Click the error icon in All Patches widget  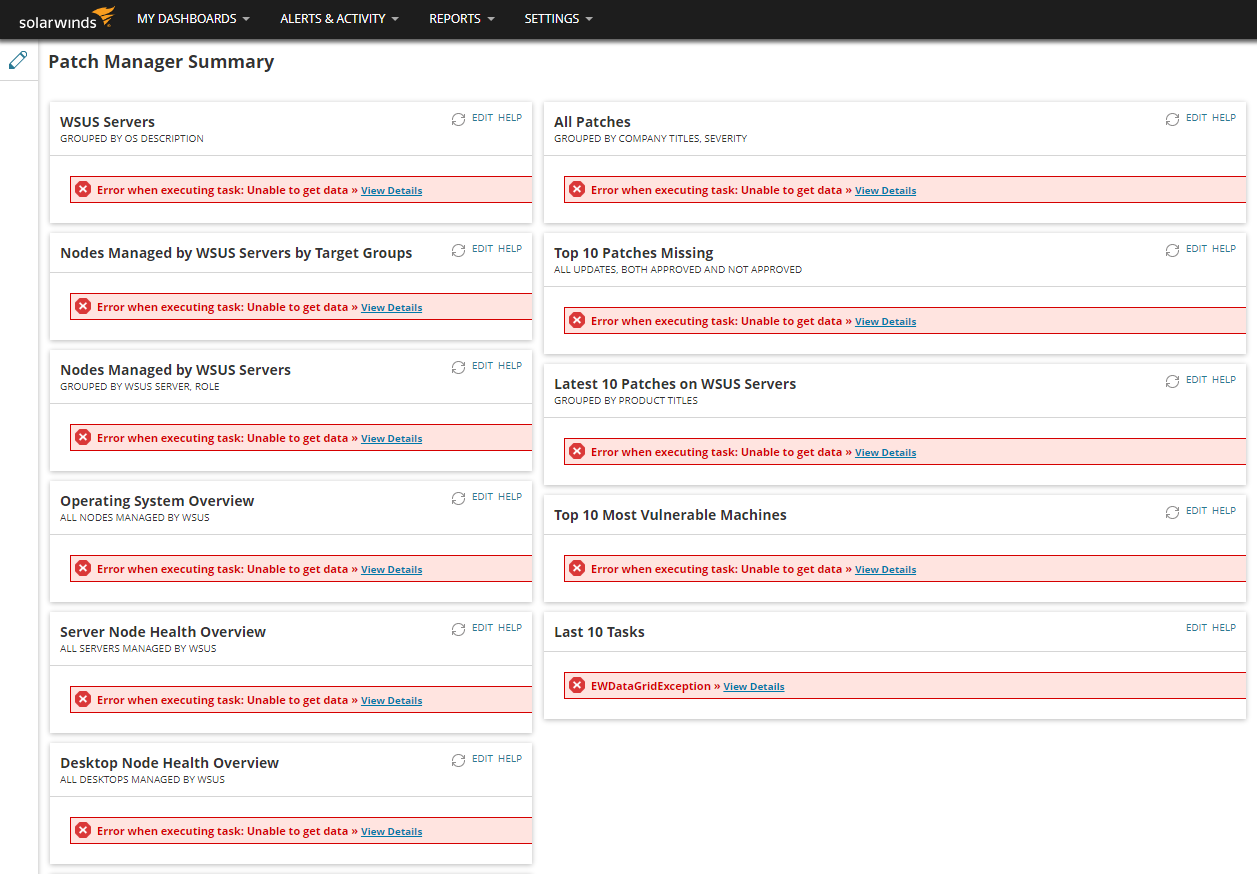click(x=577, y=189)
